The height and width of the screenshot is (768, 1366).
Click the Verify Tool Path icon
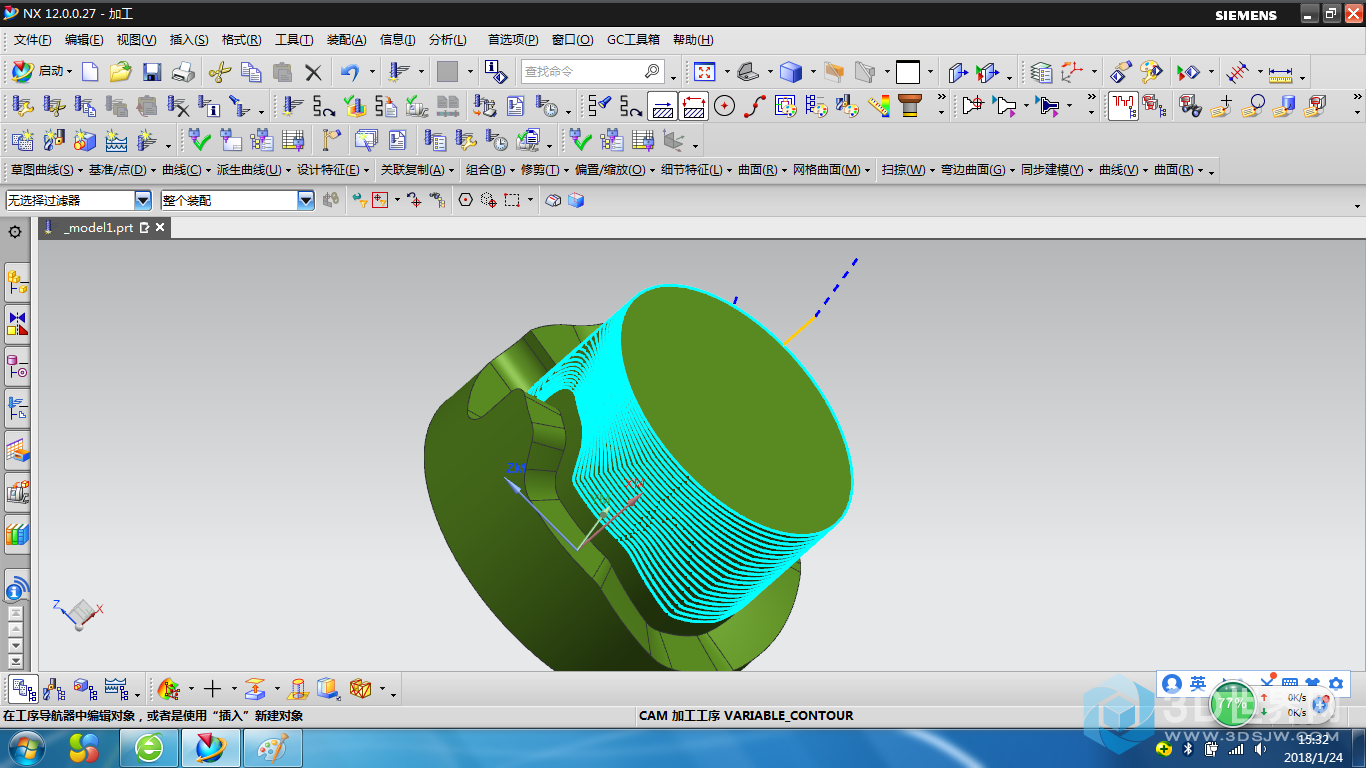pos(354,105)
